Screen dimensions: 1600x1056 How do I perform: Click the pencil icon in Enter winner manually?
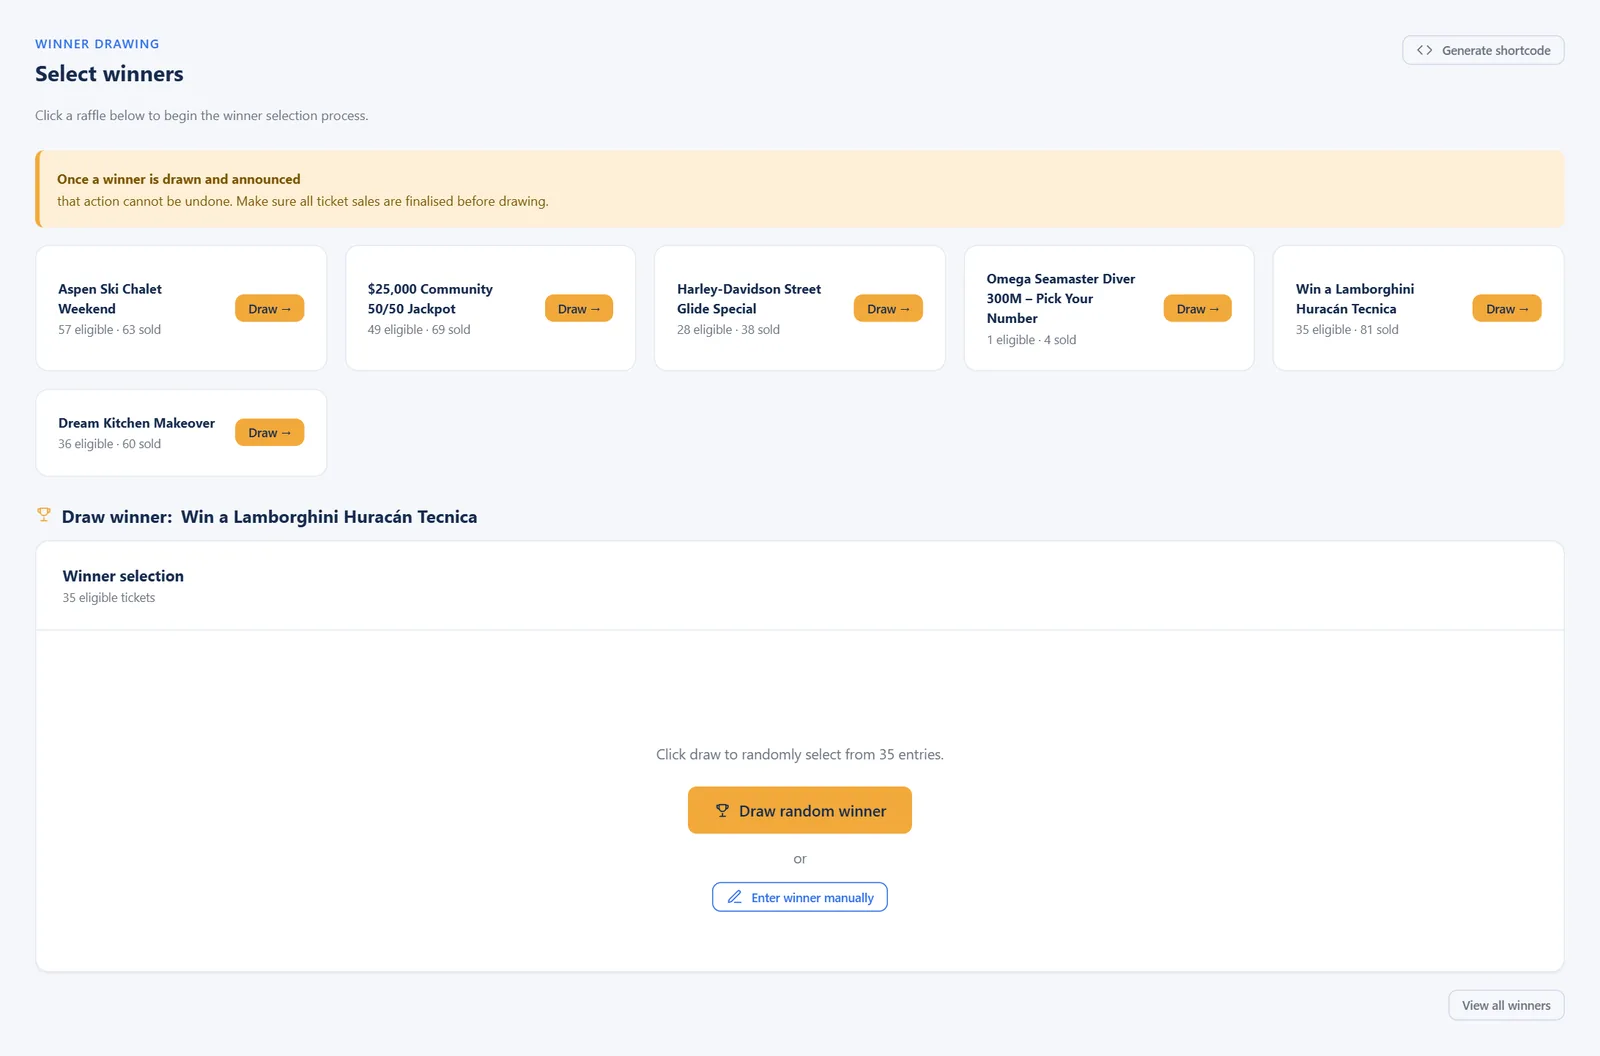pyautogui.click(x=735, y=897)
